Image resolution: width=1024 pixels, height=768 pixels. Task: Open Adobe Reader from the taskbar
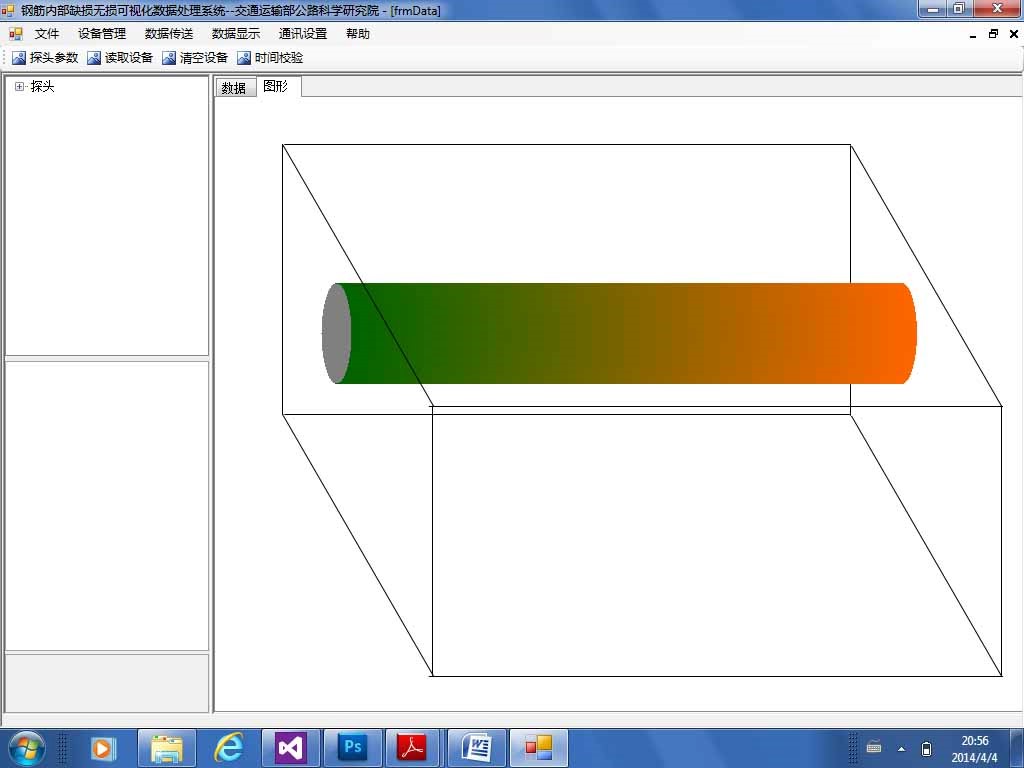(x=413, y=747)
